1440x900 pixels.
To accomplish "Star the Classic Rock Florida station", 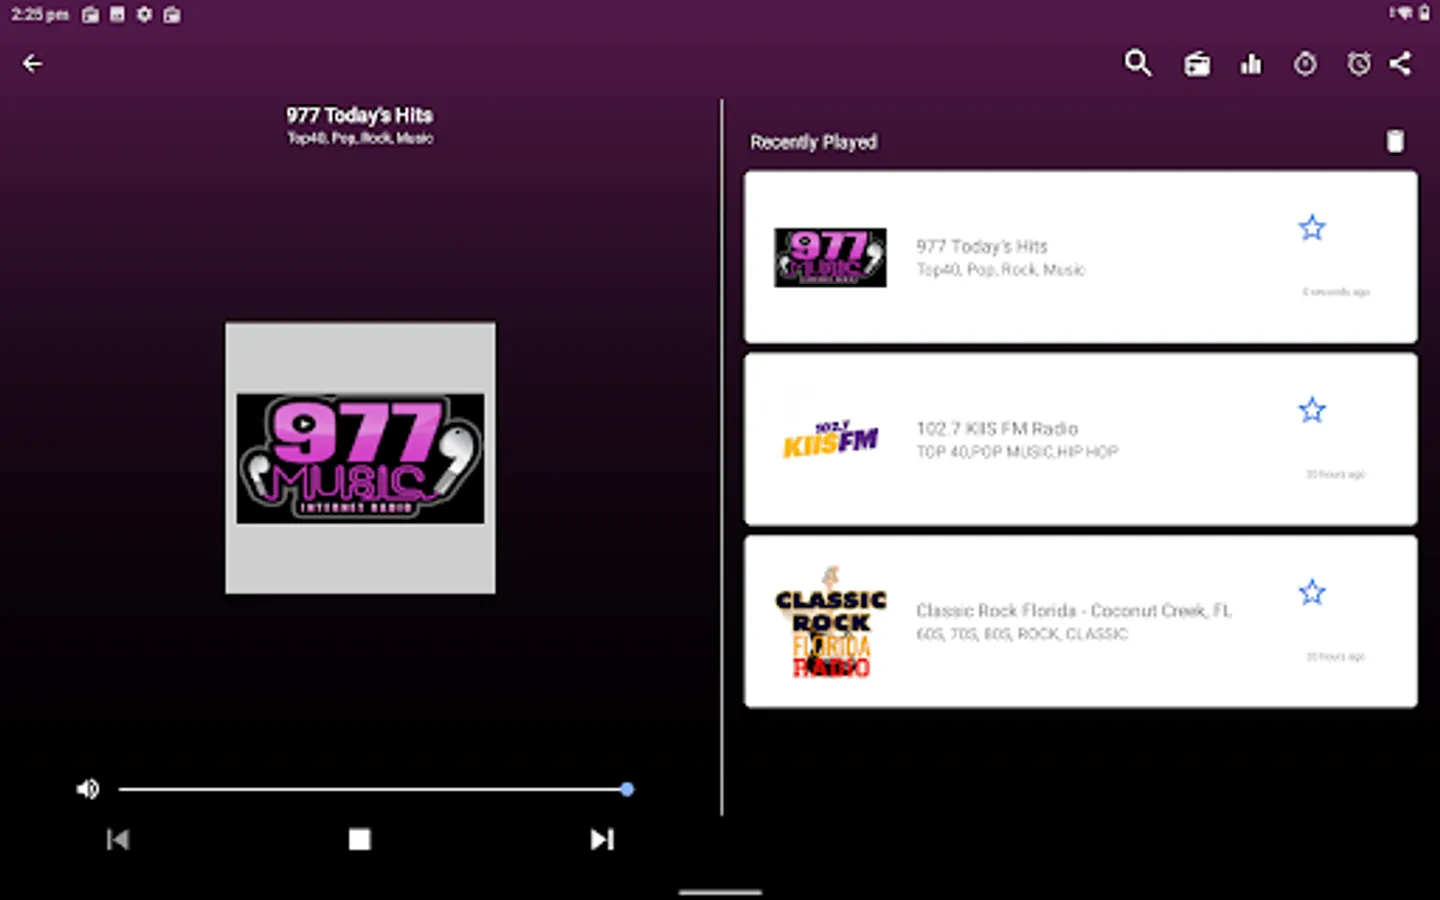I will point(1312,592).
